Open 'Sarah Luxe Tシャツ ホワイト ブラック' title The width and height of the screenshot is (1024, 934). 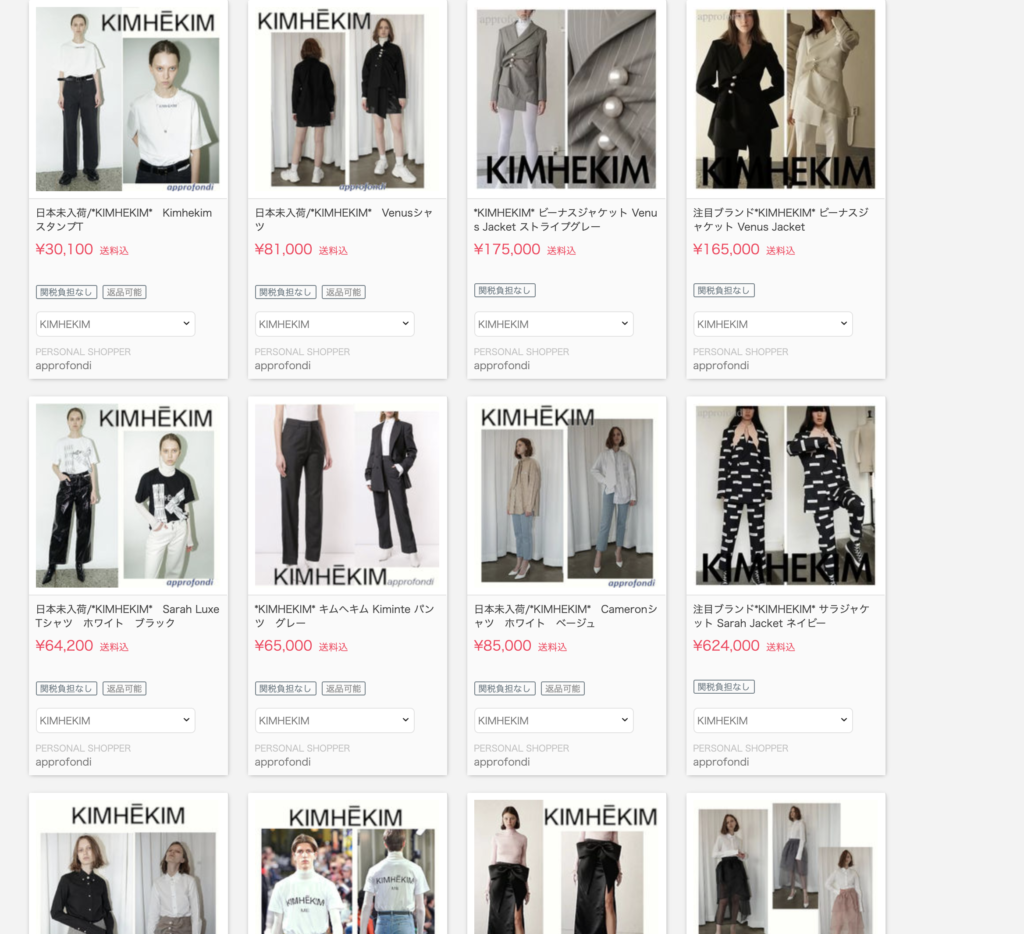pyautogui.click(x=127, y=616)
